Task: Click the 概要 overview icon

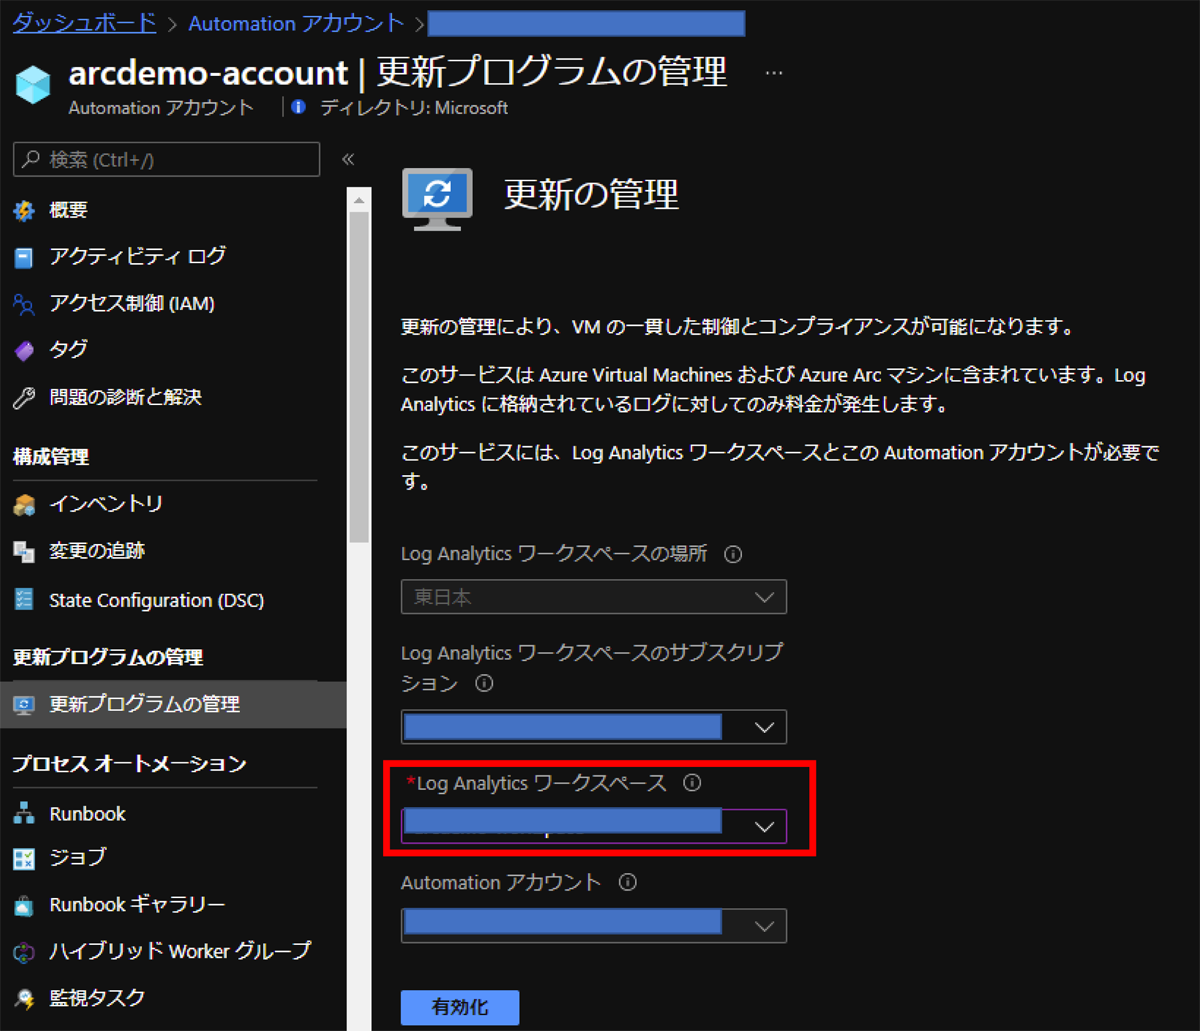Action: coord(24,210)
